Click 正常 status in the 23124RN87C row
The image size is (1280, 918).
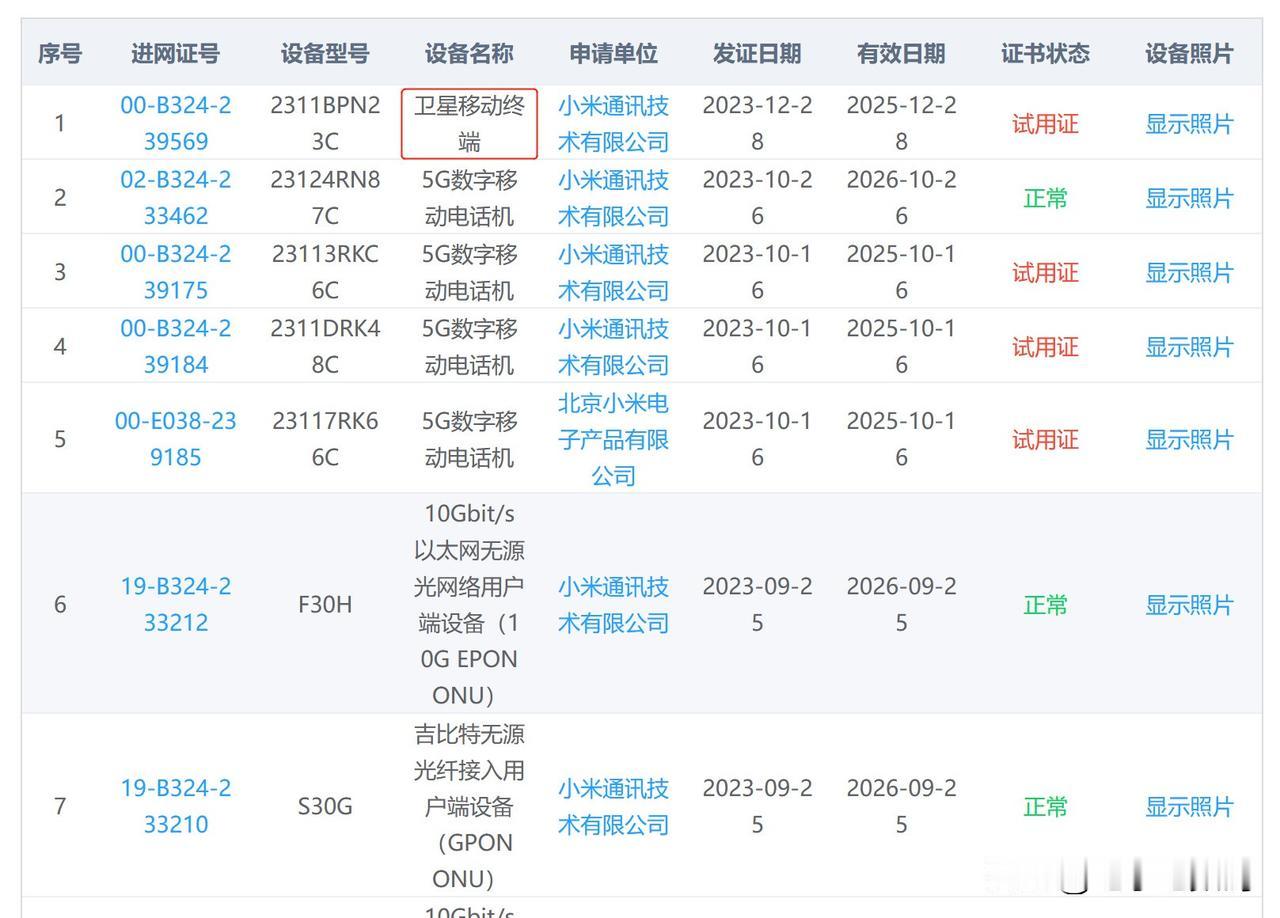pyautogui.click(x=1045, y=198)
